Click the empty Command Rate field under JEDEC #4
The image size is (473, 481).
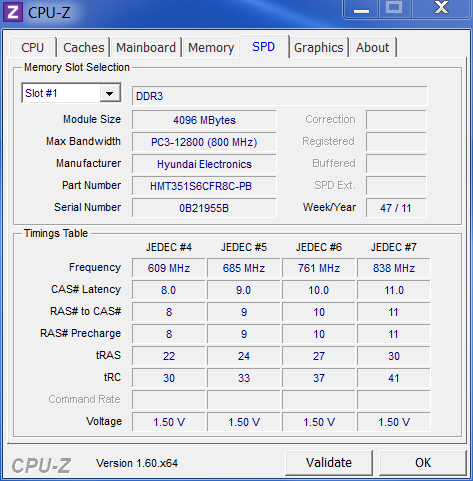[169, 400]
